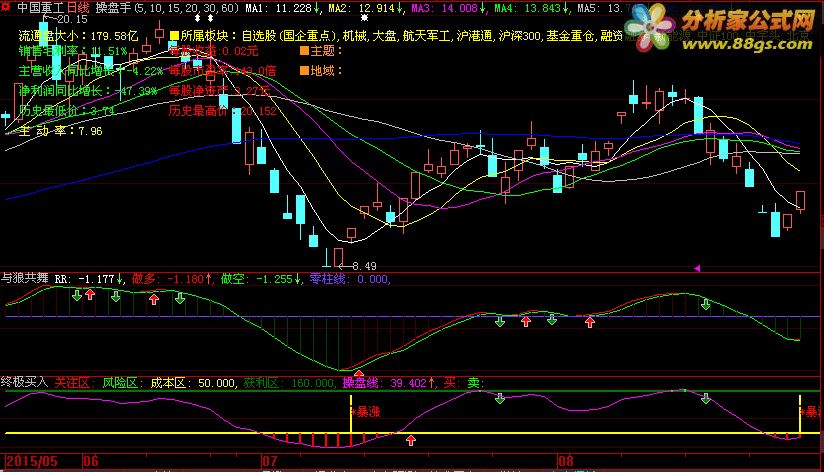Click the orange square before 地域
Screen dimensions: 824x472
[x=304, y=70]
